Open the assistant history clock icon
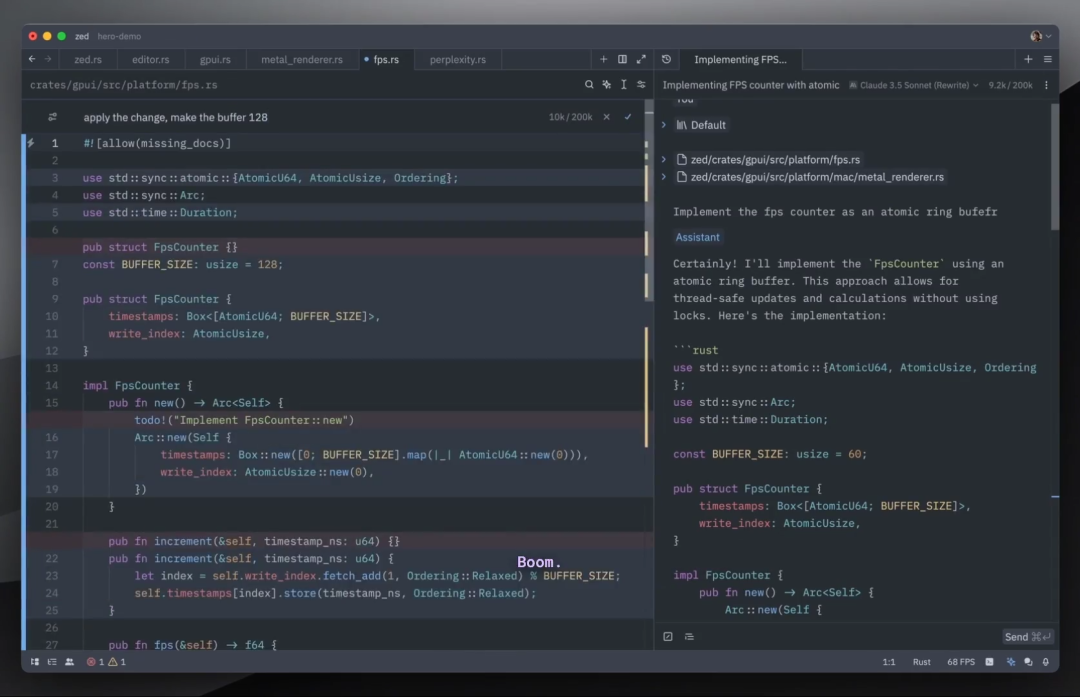This screenshot has height=697, width=1080. [666, 59]
